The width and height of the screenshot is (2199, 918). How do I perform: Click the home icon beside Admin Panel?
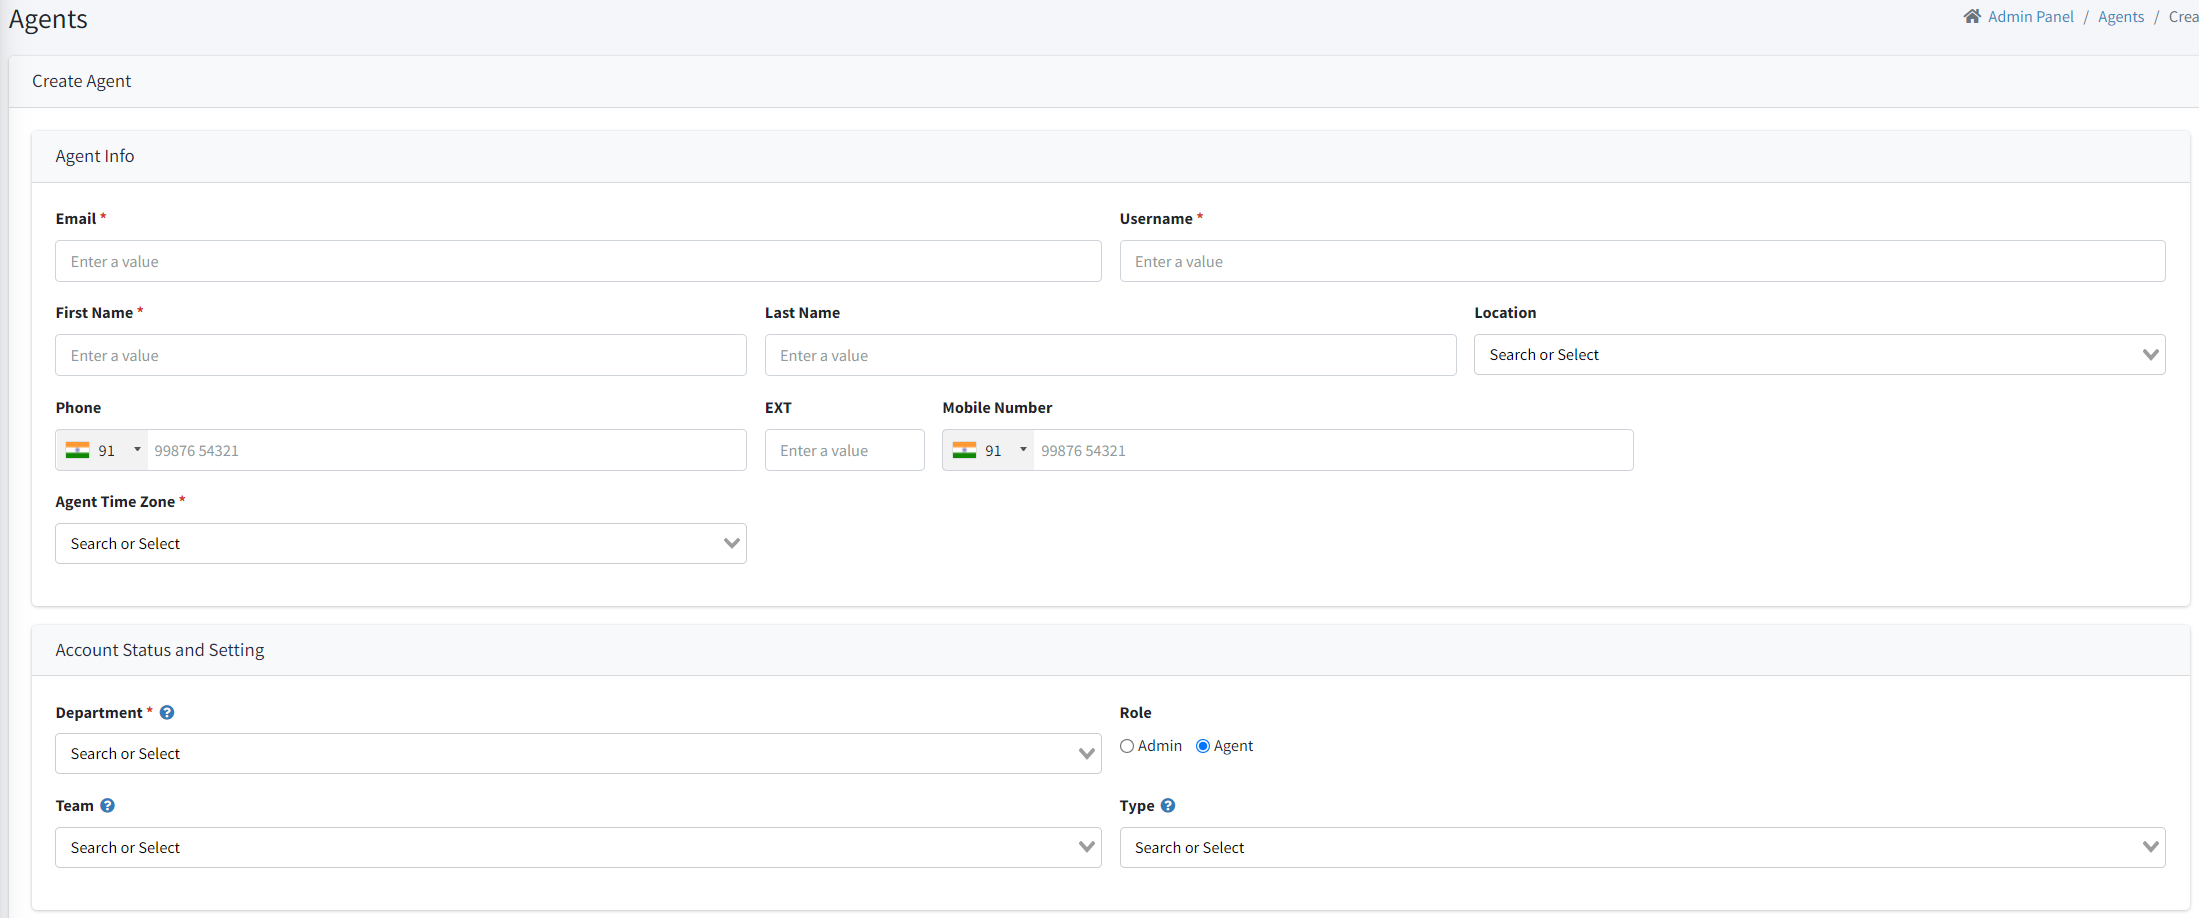(1971, 16)
